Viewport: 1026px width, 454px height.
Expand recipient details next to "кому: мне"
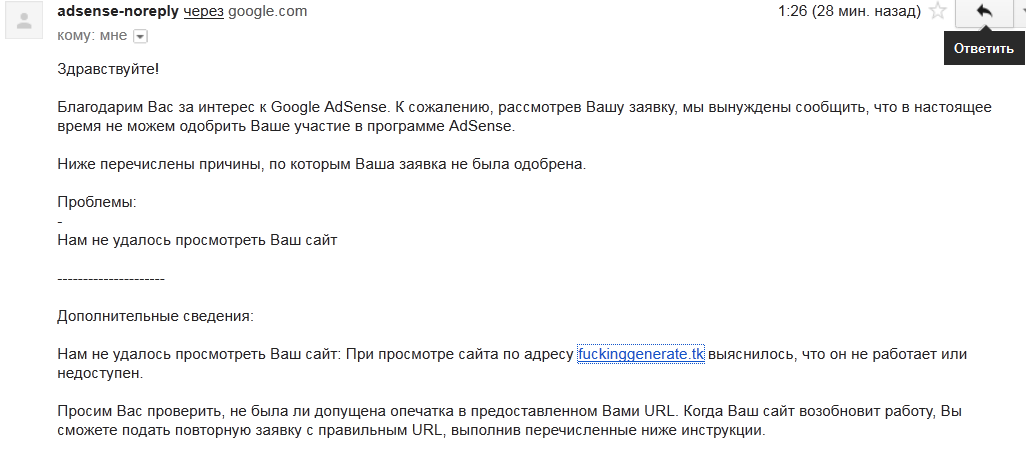140,37
